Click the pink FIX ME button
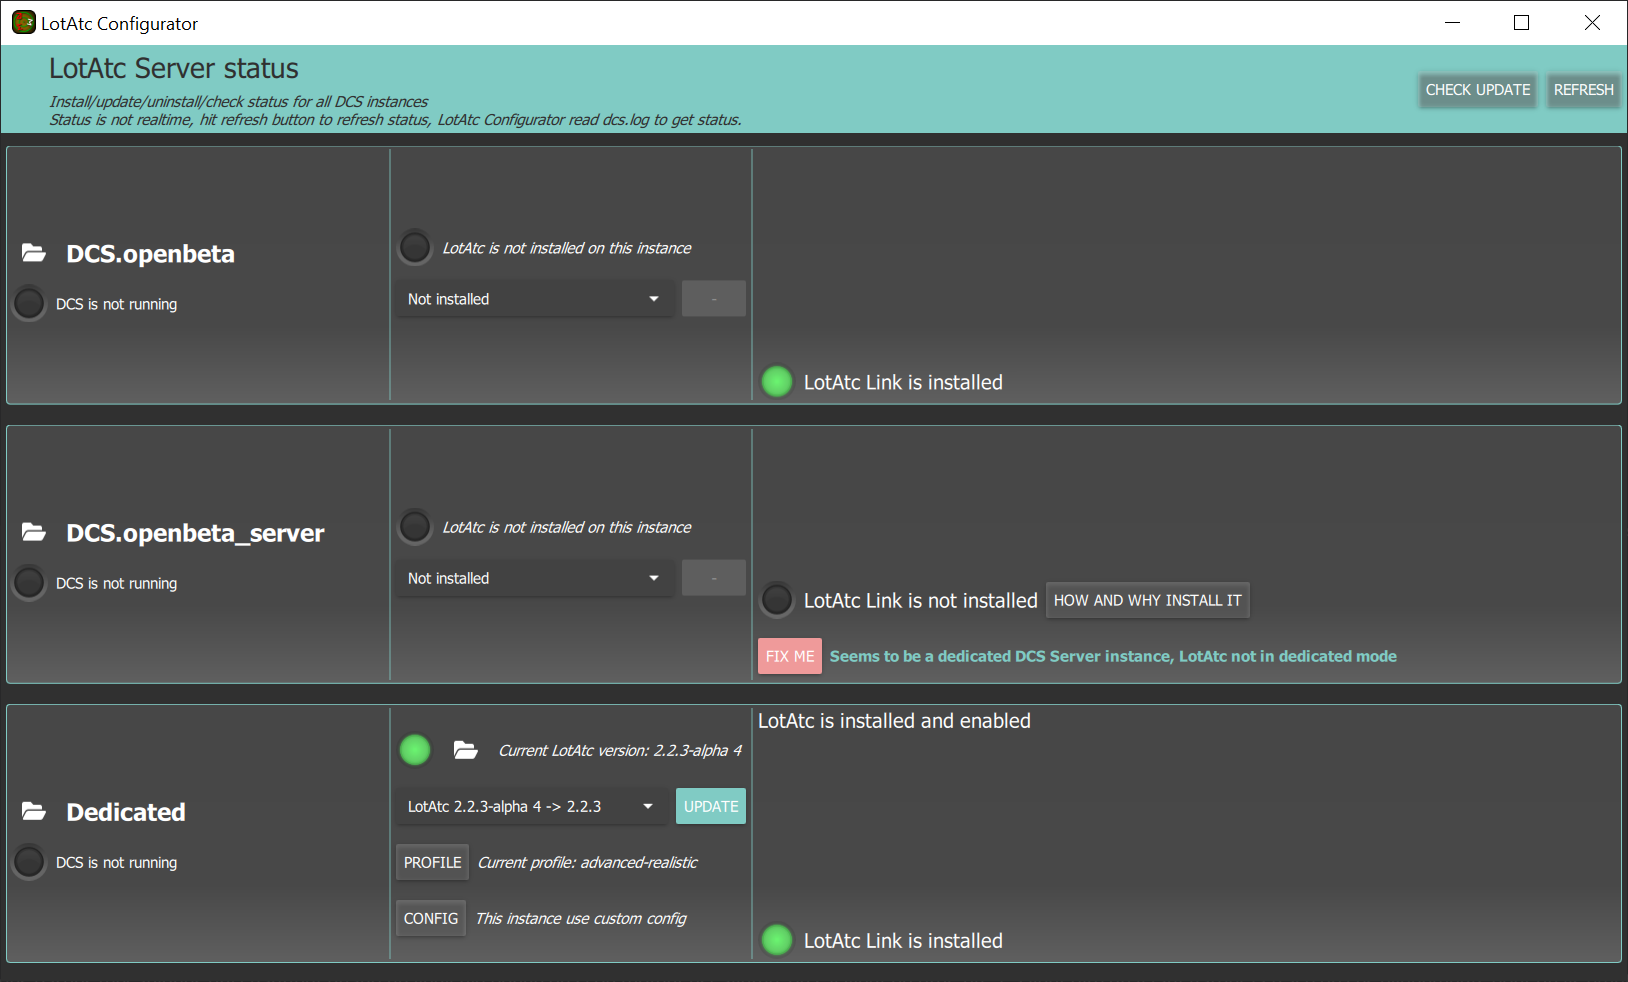The image size is (1628, 982). pyautogui.click(x=790, y=656)
